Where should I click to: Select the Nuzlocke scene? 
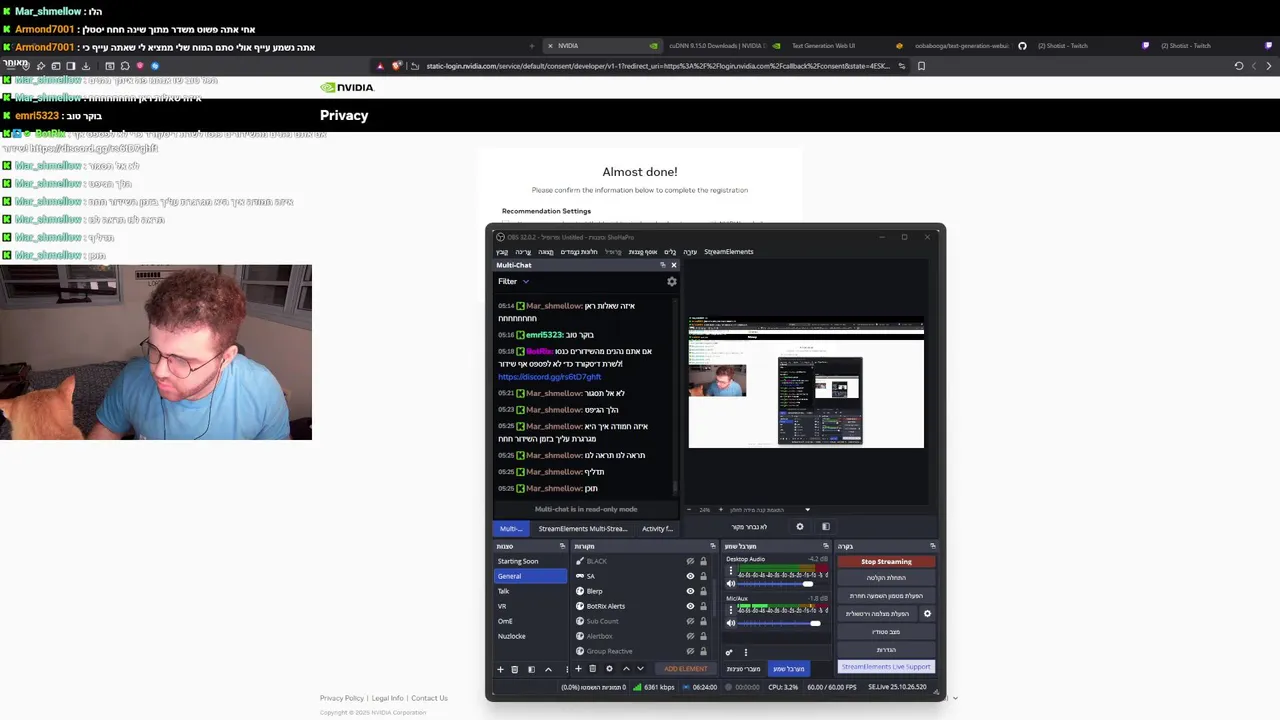click(531, 636)
